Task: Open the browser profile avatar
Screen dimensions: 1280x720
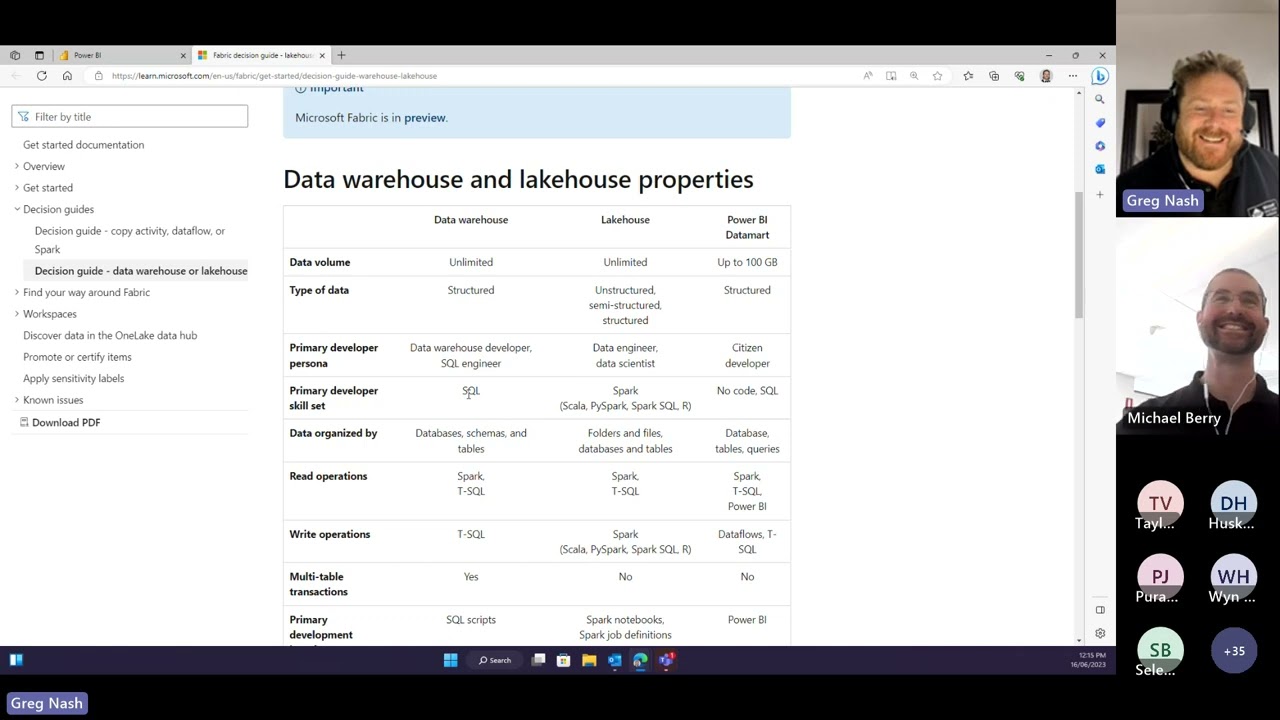Action: pos(1046,76)
